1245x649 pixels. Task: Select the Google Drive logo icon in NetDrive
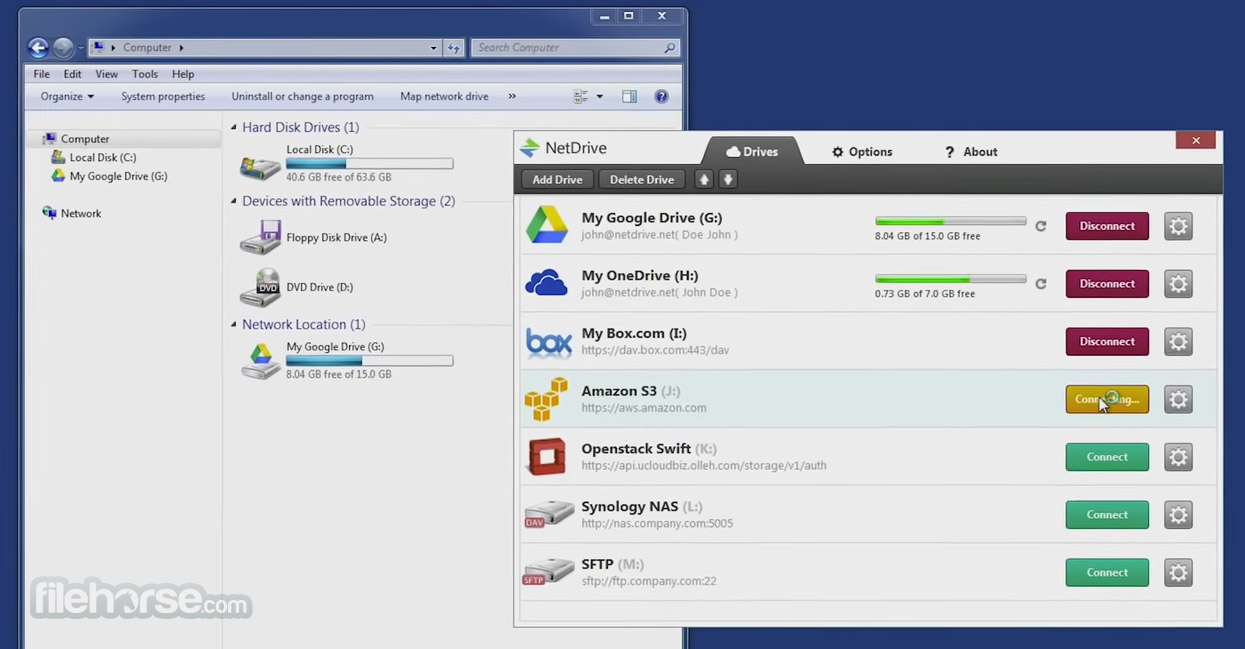547,225
